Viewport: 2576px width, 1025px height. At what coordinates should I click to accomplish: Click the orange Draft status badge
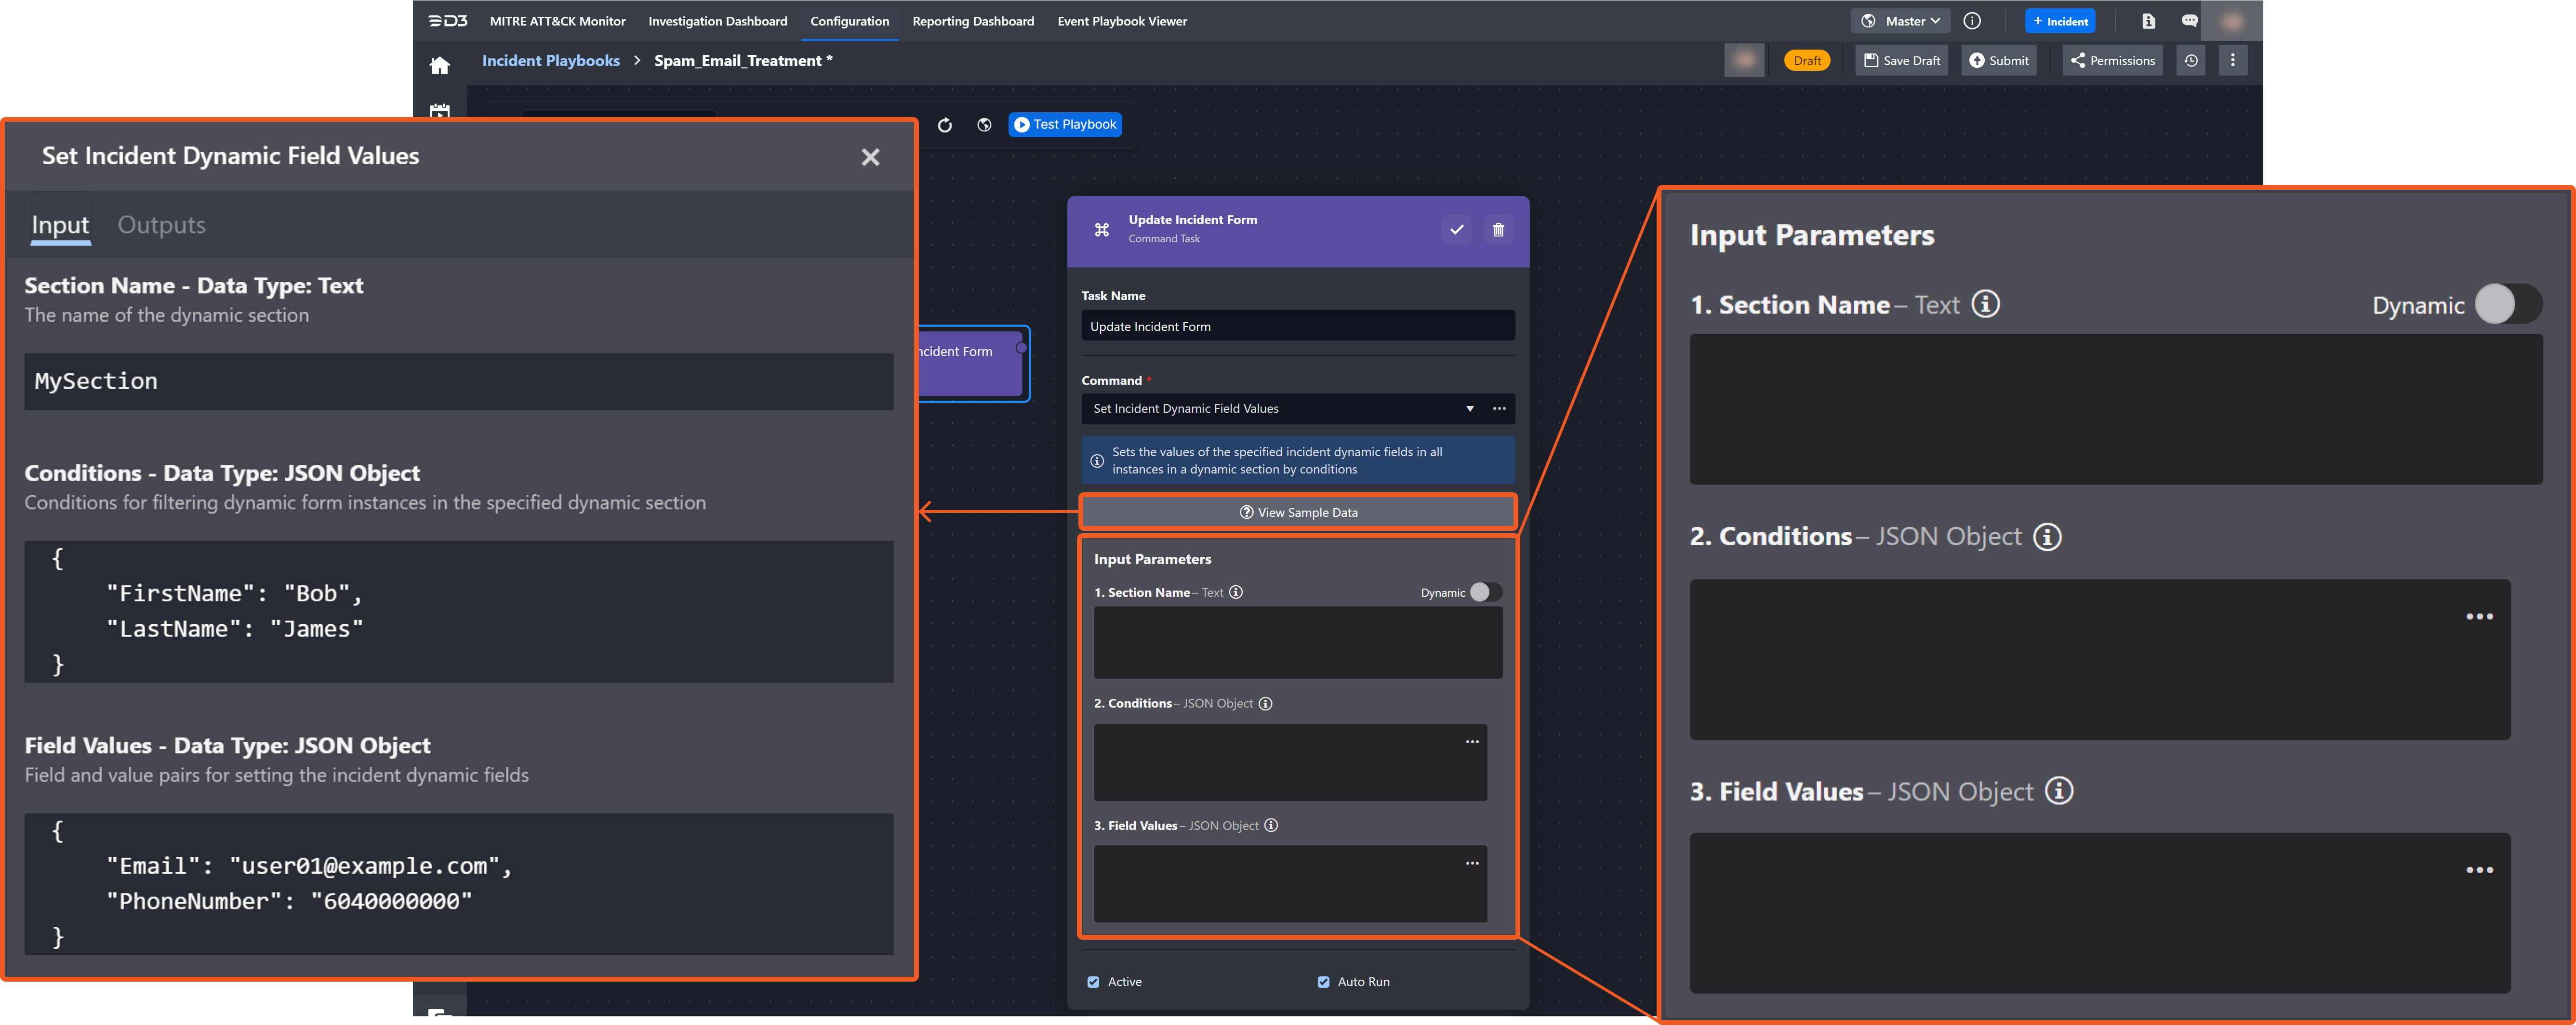click(x=1806, y=61)
